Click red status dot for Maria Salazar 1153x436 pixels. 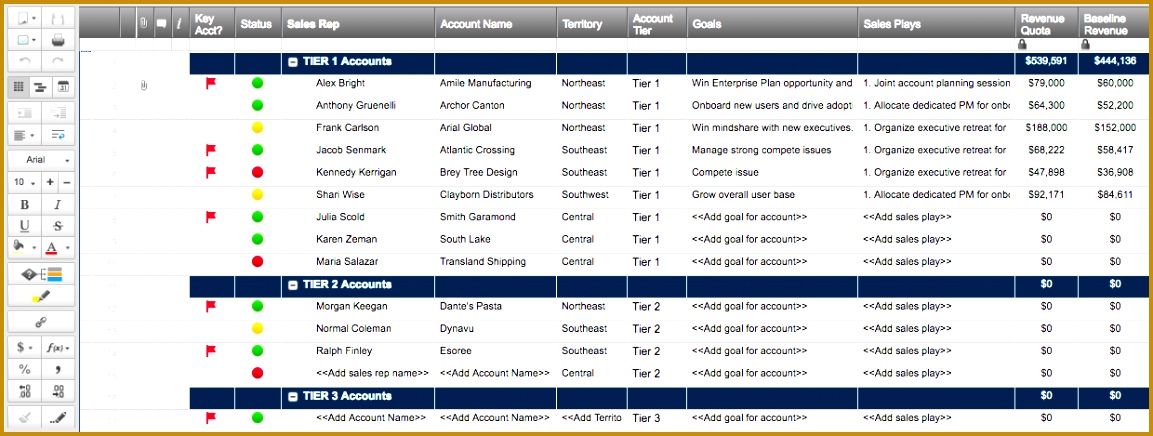tap(257, 262)
